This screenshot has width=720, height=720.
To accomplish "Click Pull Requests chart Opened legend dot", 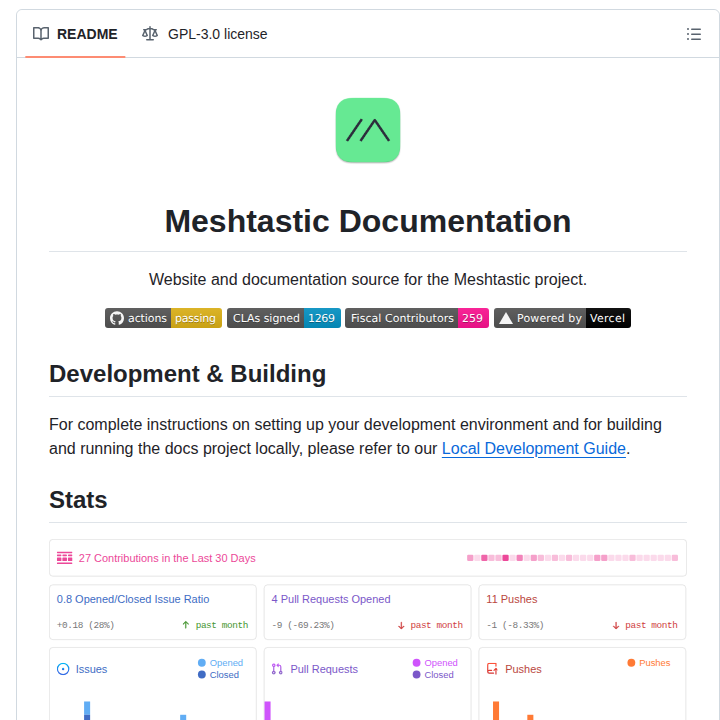I will [x=416, y=663].
